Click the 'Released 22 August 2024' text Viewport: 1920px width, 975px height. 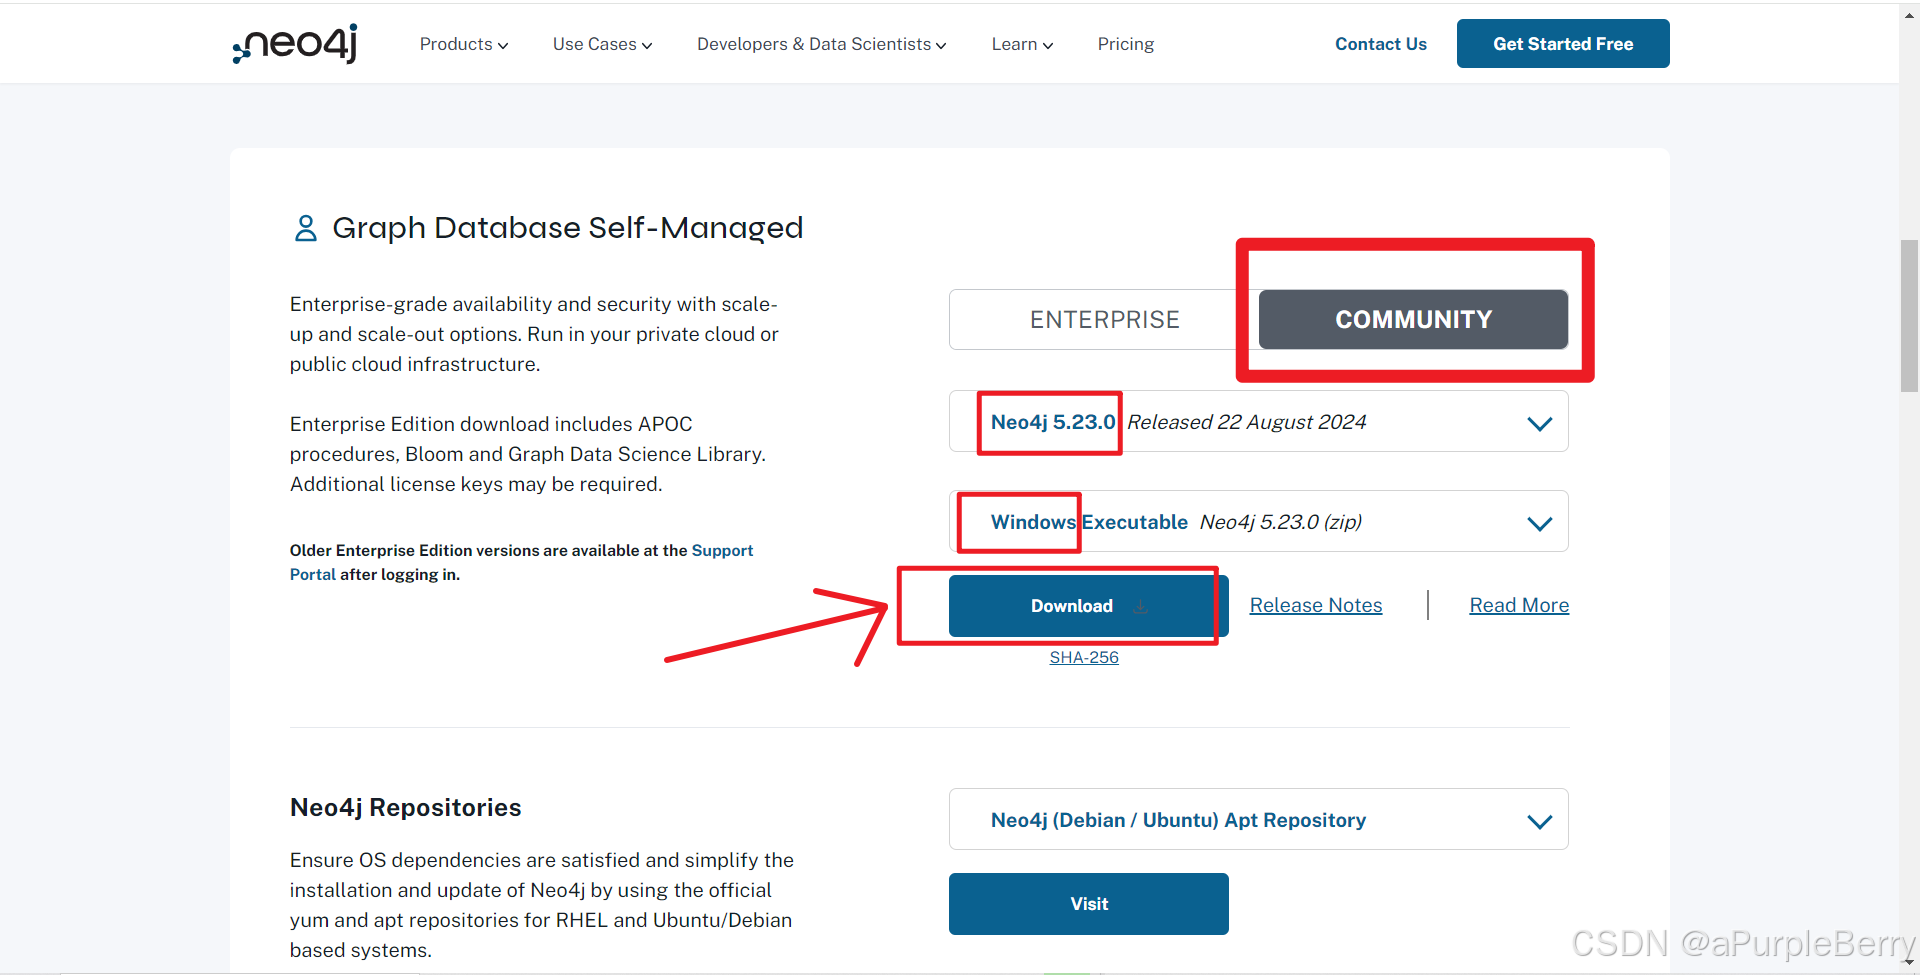1246,422
